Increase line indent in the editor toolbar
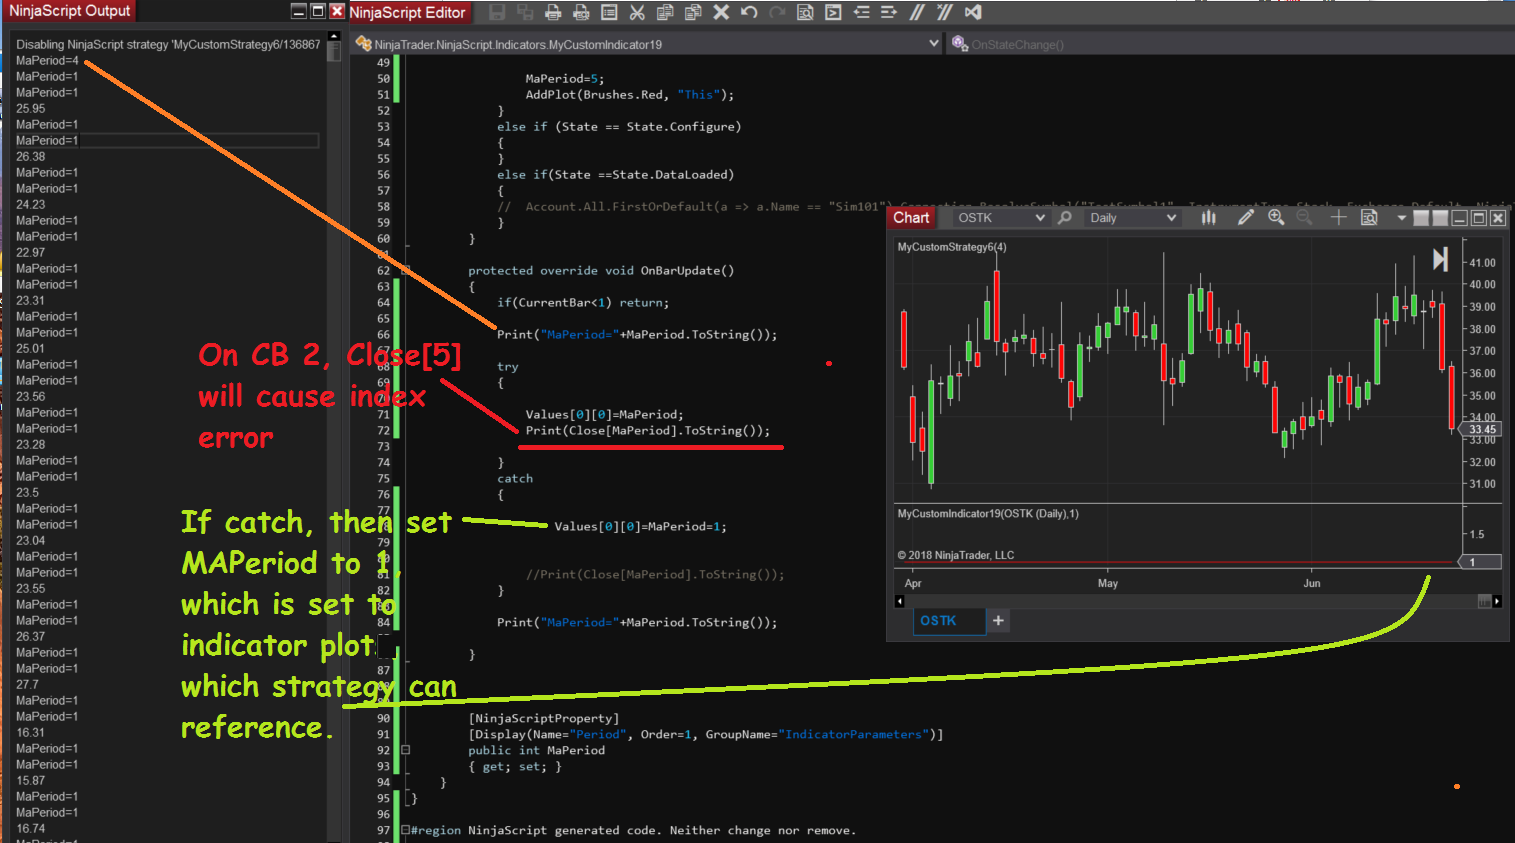Image resolution: width=1515 pixels, height=843 pixels. pyautogui.click(x=889, y=12)
